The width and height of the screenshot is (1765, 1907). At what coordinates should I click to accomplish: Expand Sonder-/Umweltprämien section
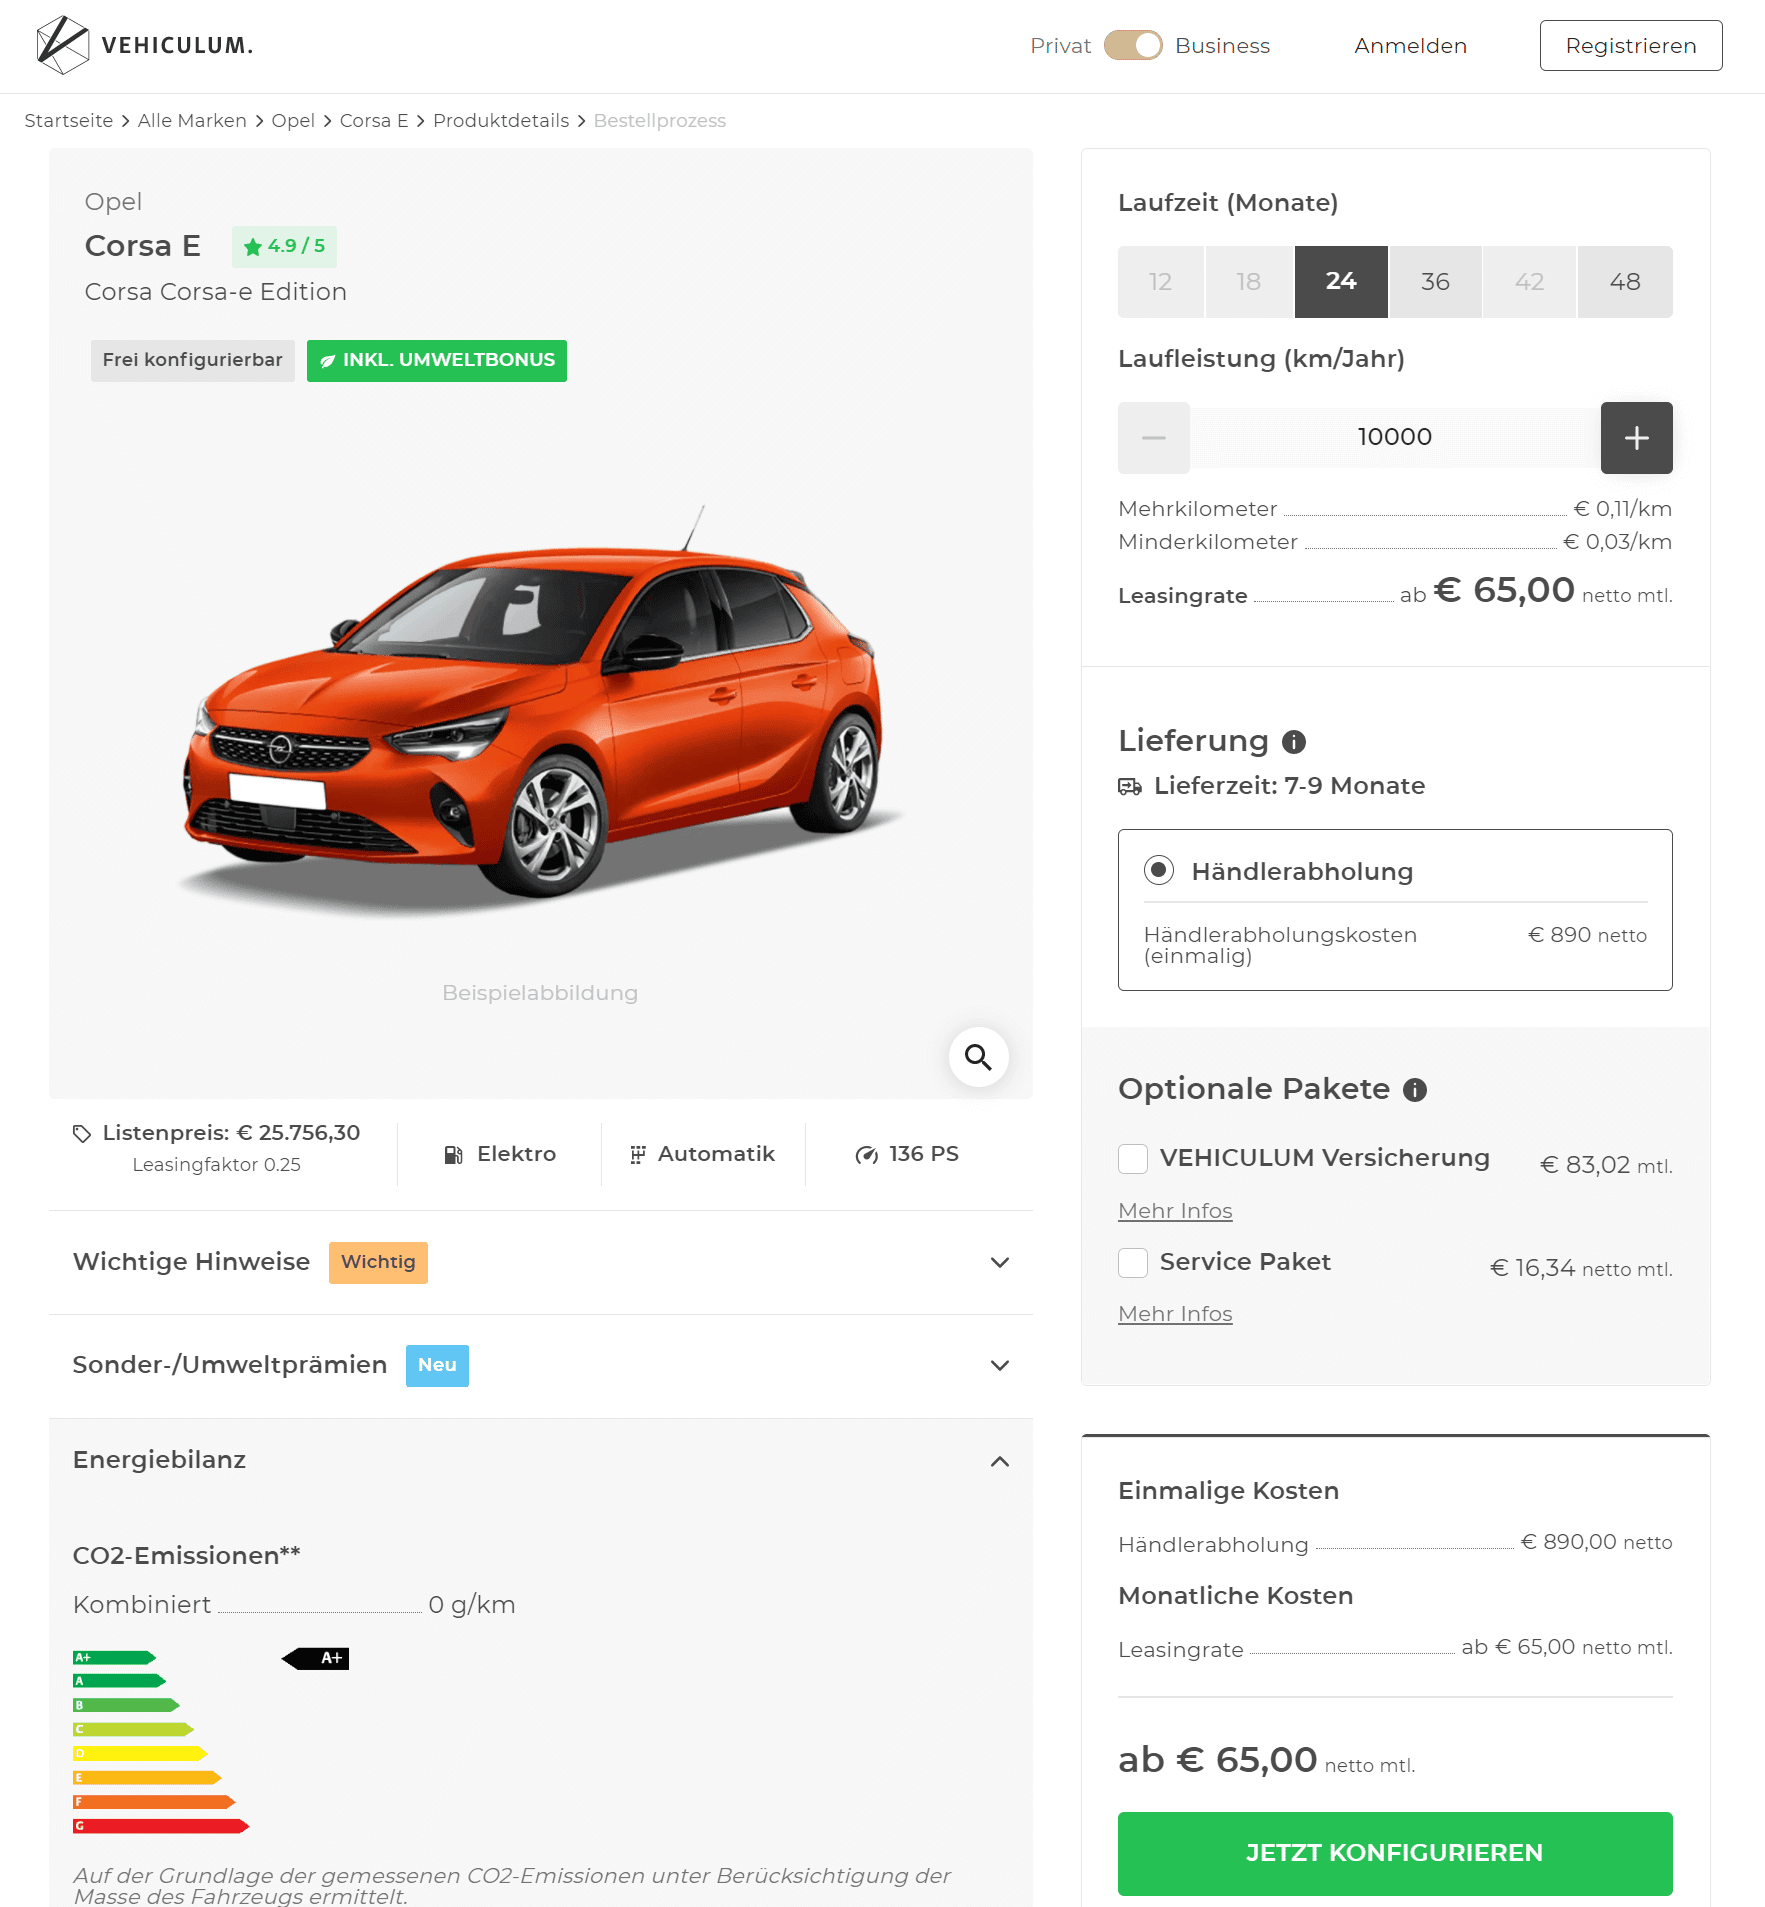tap(541, 1366)
